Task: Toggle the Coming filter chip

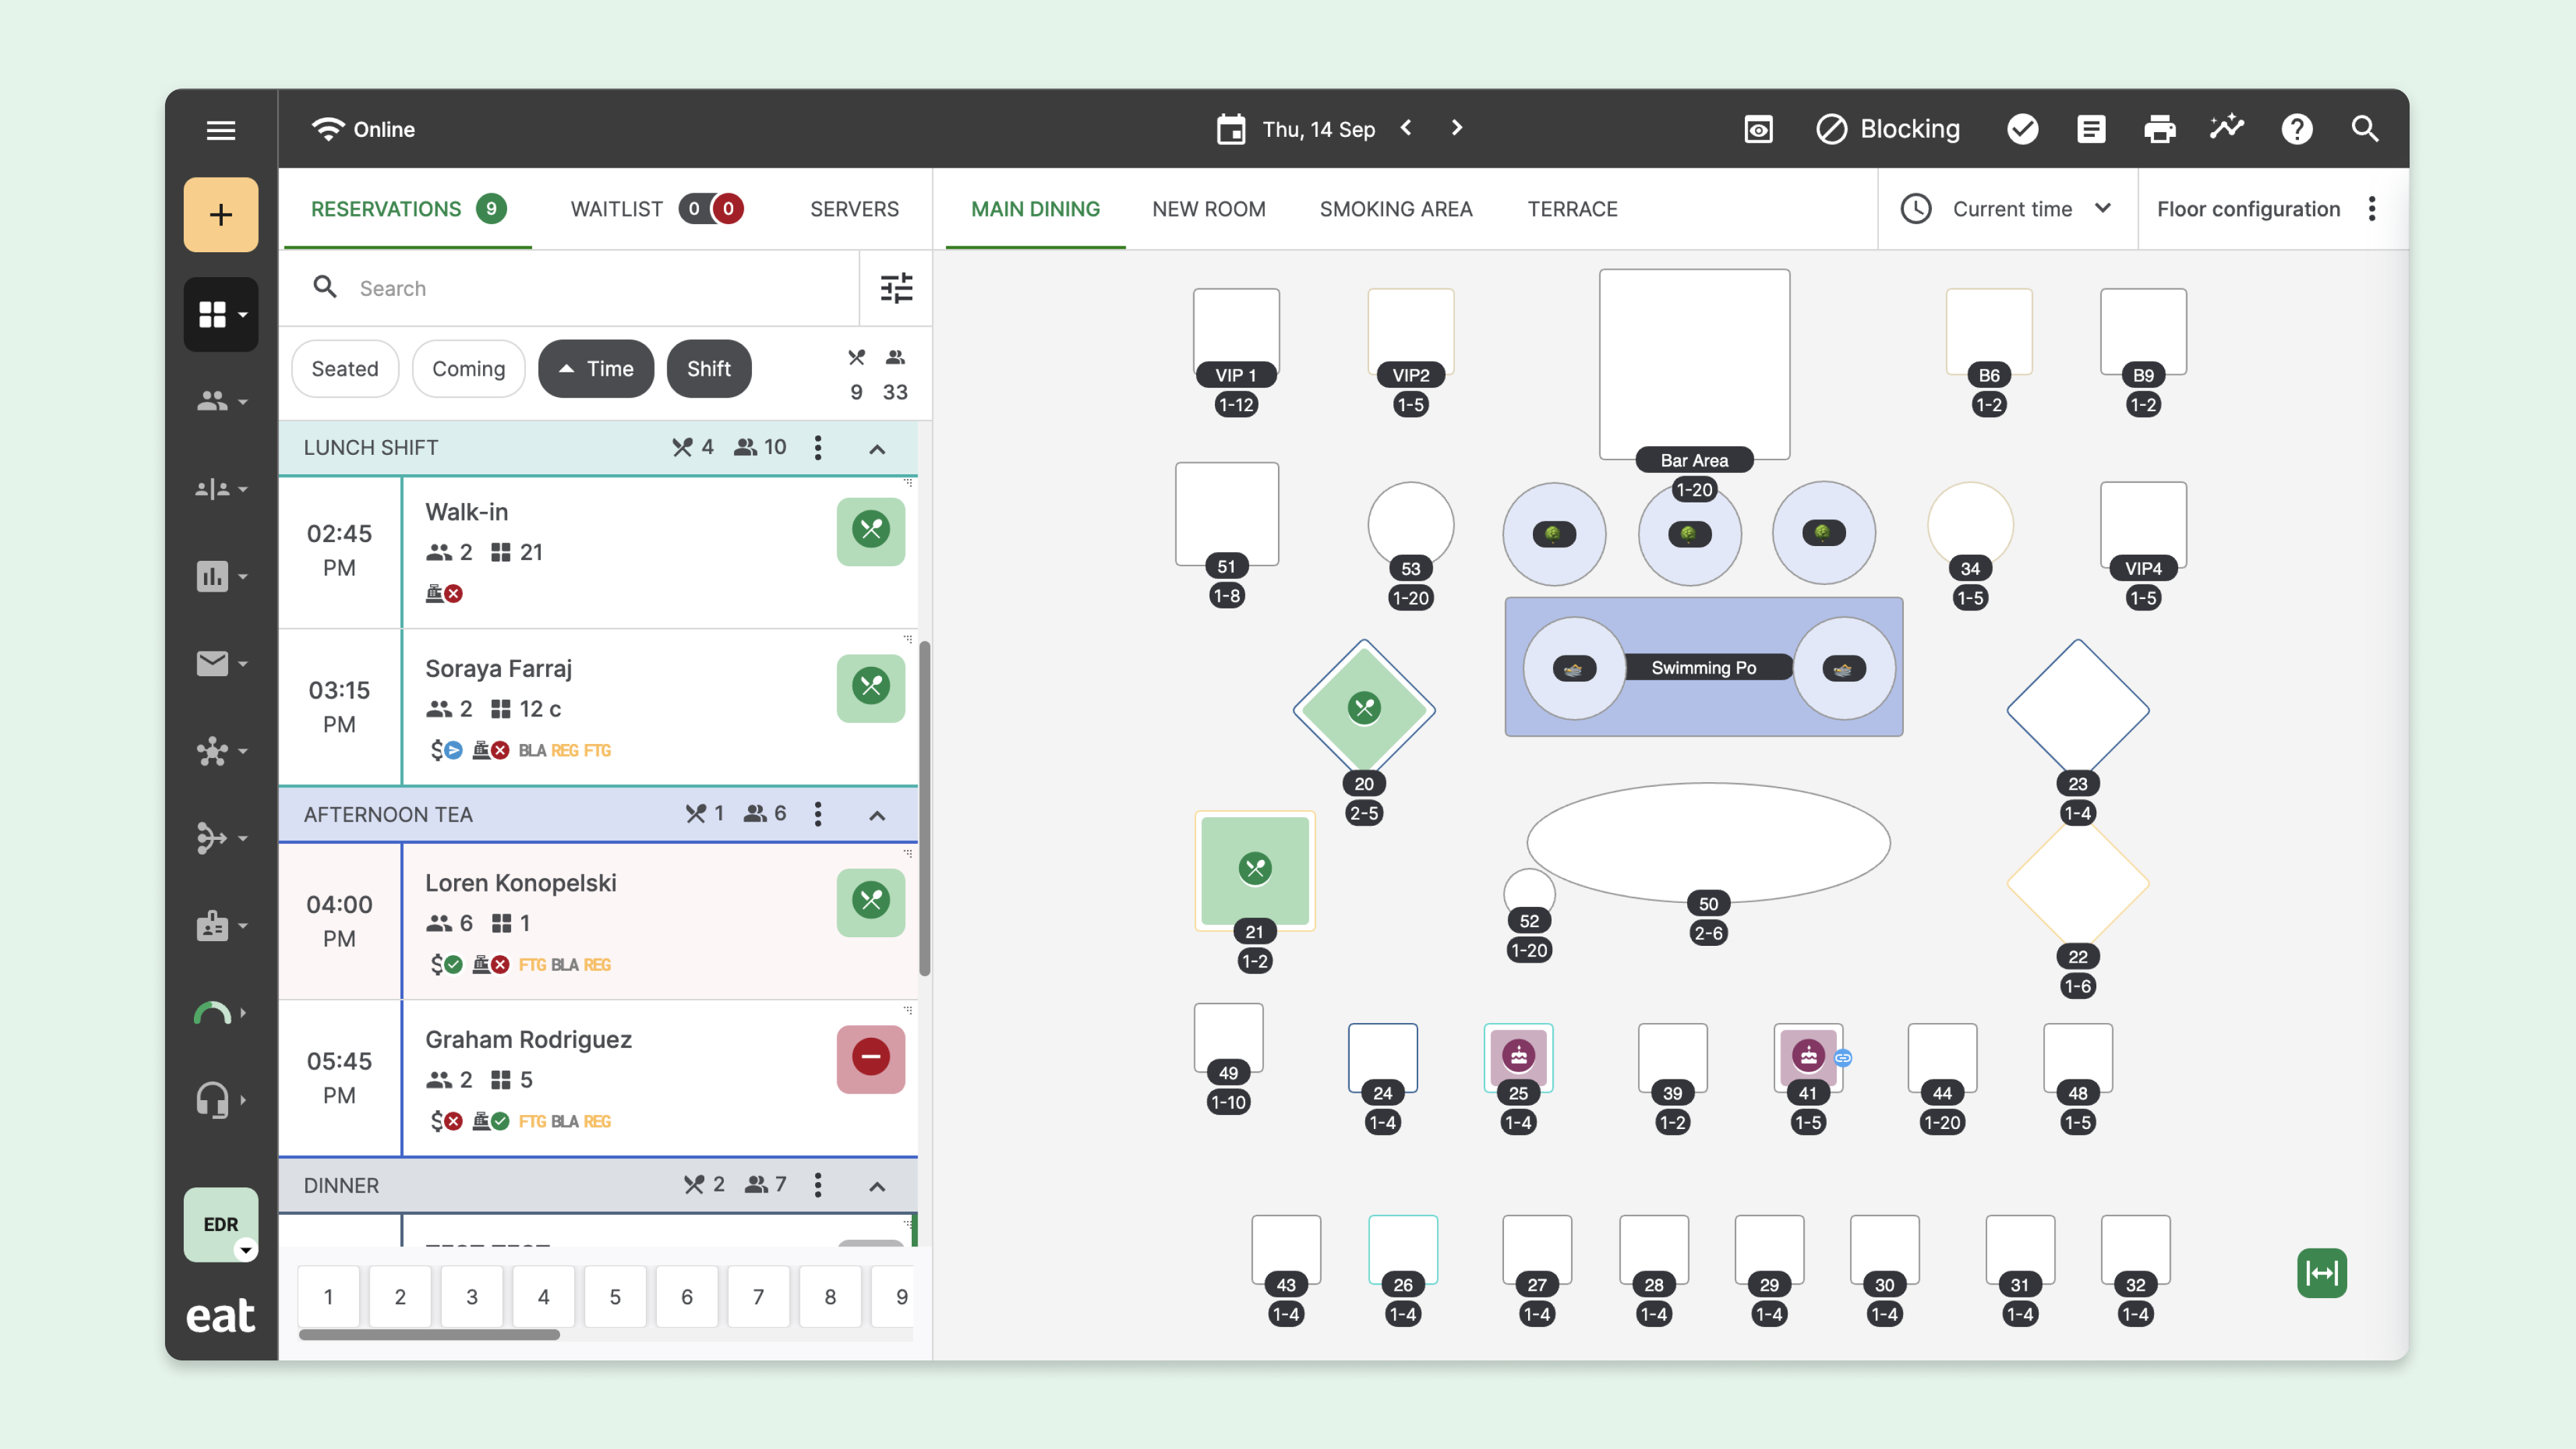Action: pyautogui.click(x=468, y=369)
